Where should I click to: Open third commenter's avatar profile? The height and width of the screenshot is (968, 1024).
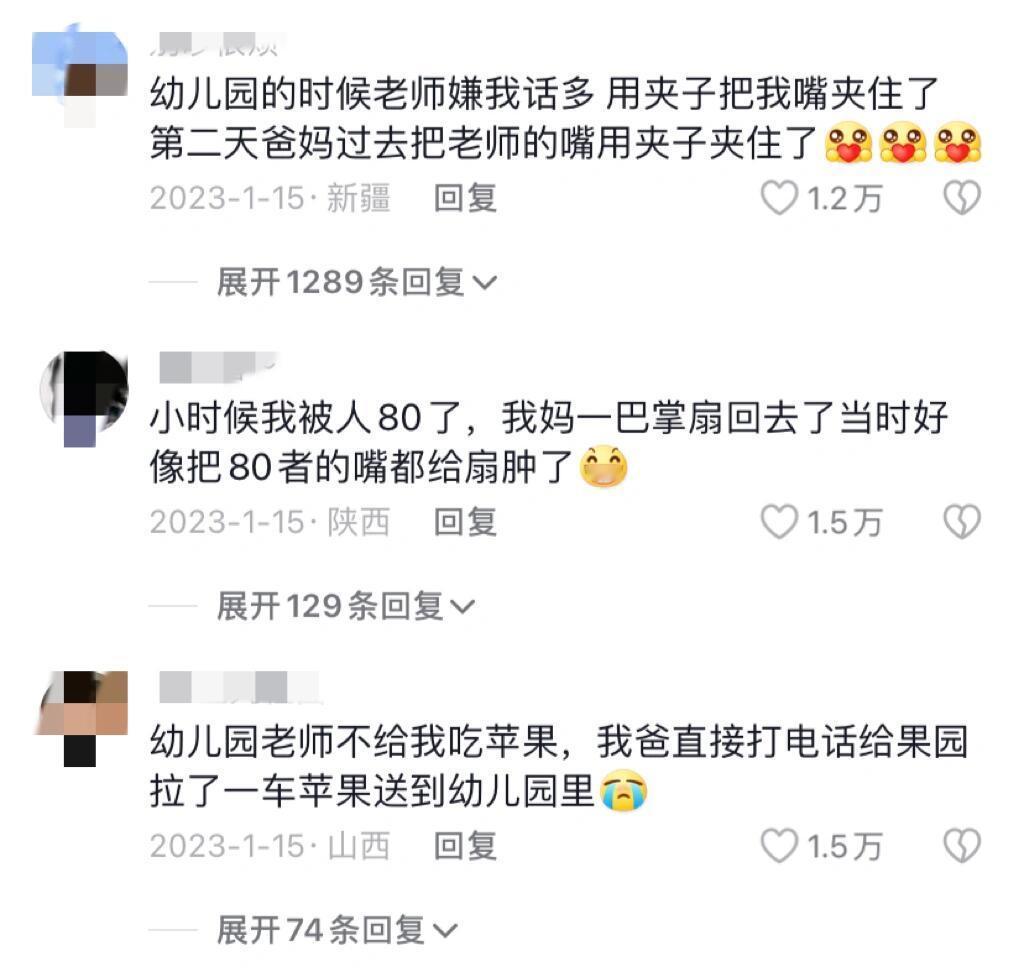point(81,718)
